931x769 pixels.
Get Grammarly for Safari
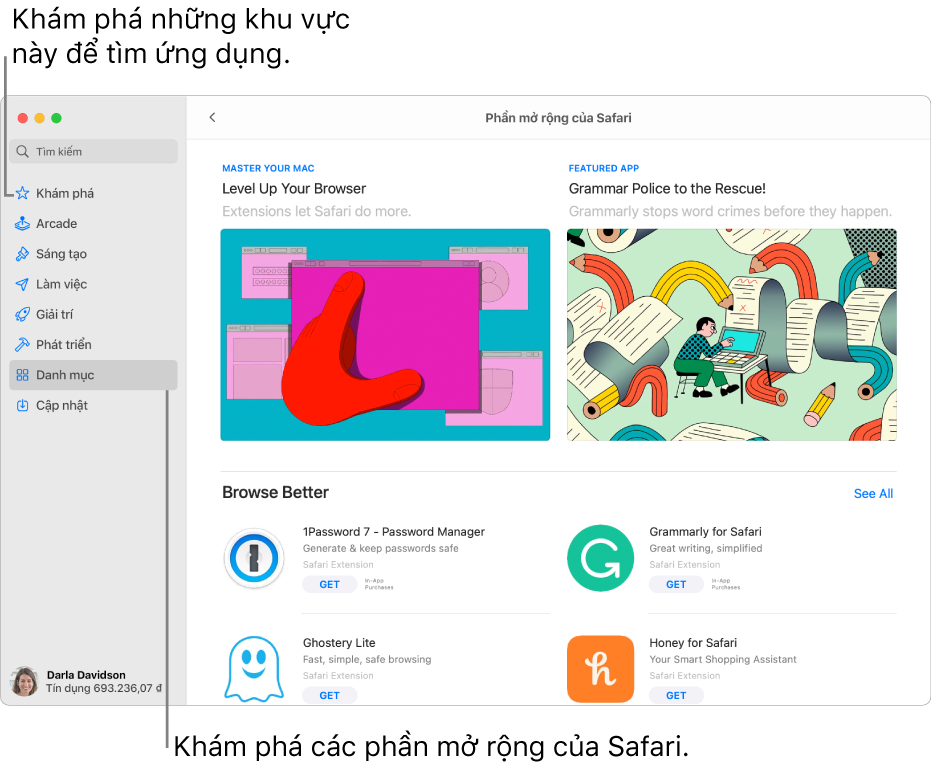tap(676, 584)
